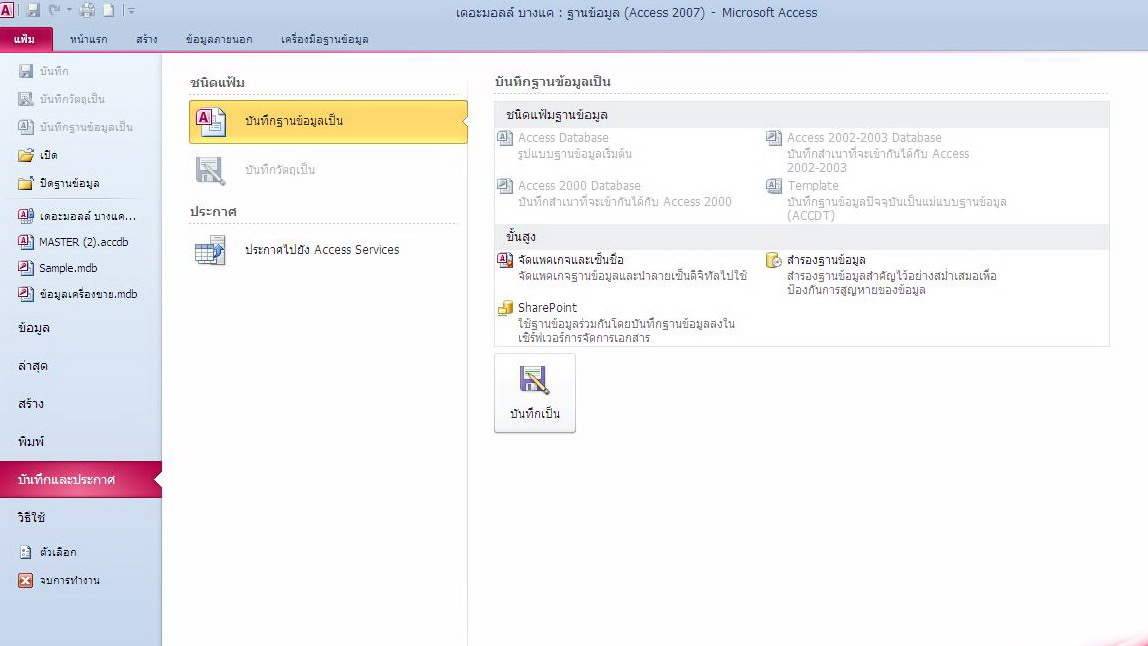Open the สร้าง (Create) ribbon tab
This screenshot has width=1148, height=646.
point(146,39)
